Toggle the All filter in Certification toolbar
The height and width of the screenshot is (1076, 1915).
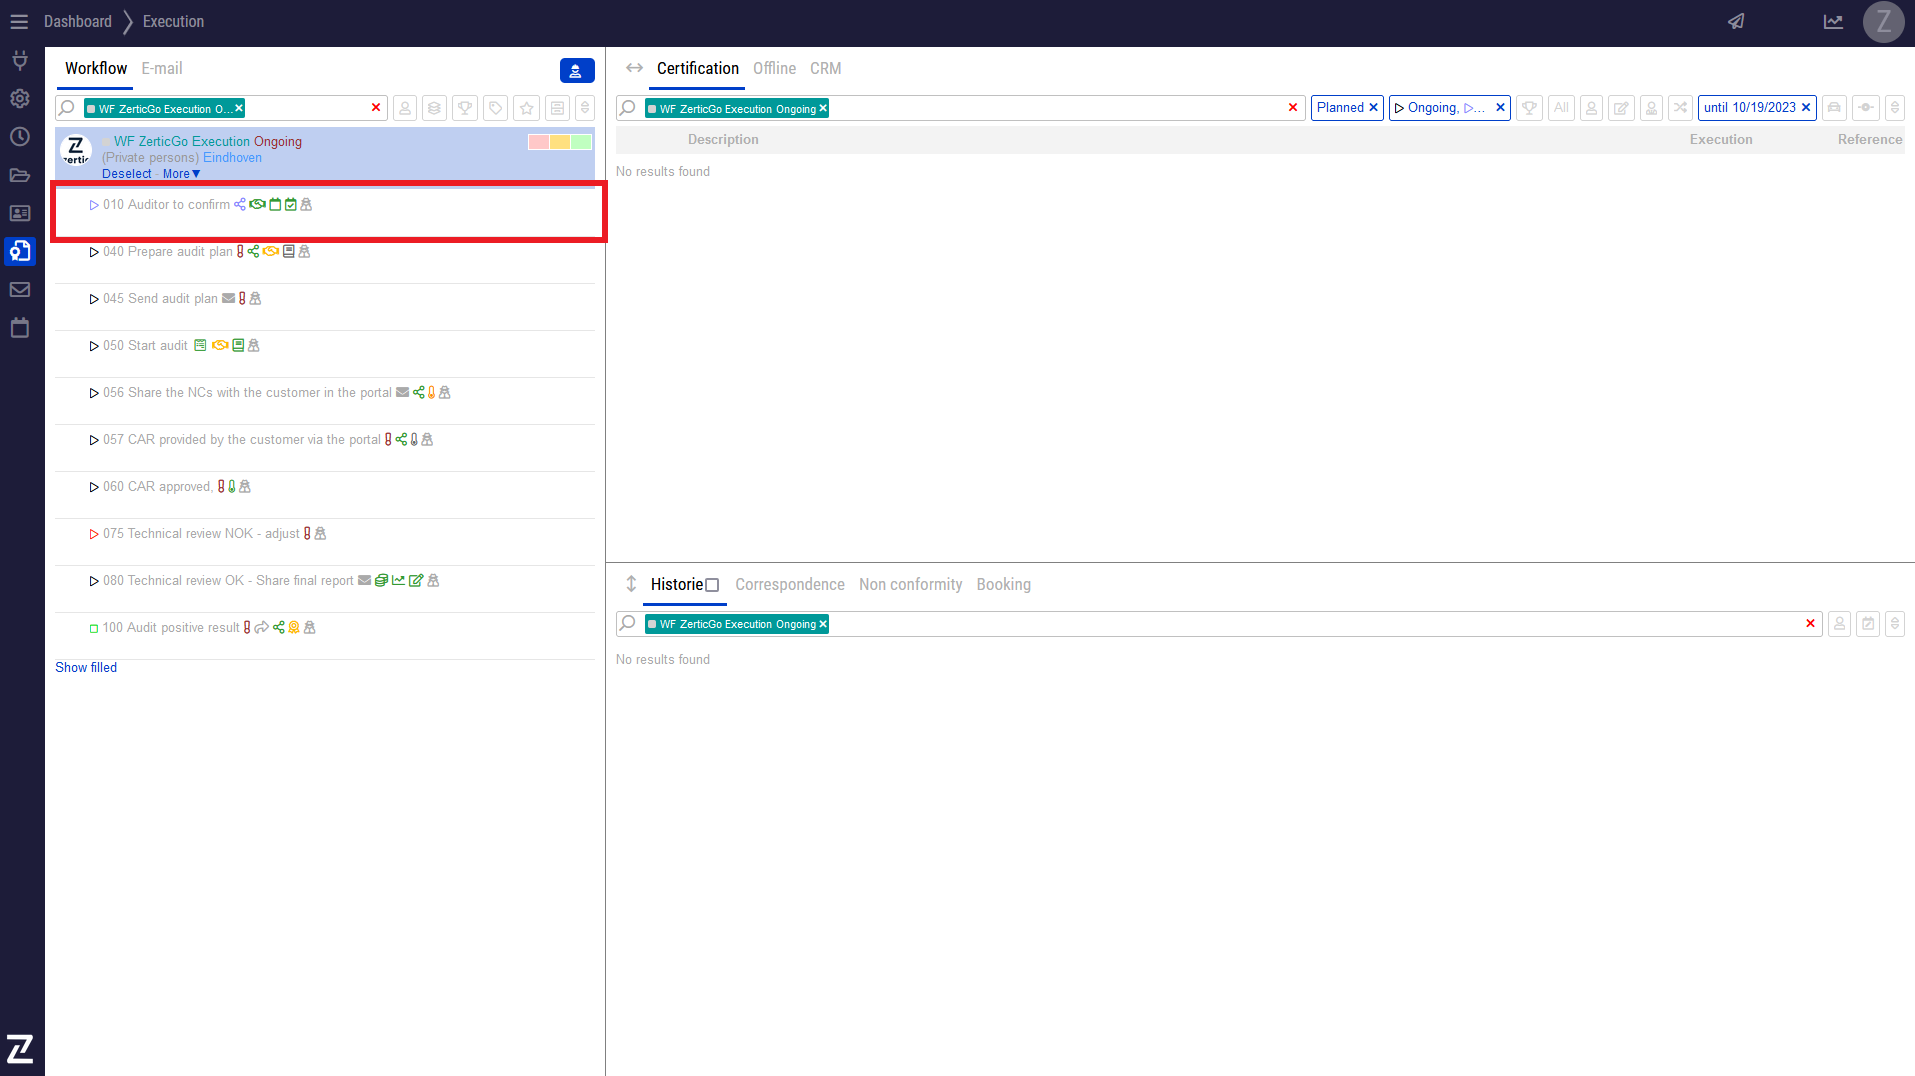[1561, 108]
